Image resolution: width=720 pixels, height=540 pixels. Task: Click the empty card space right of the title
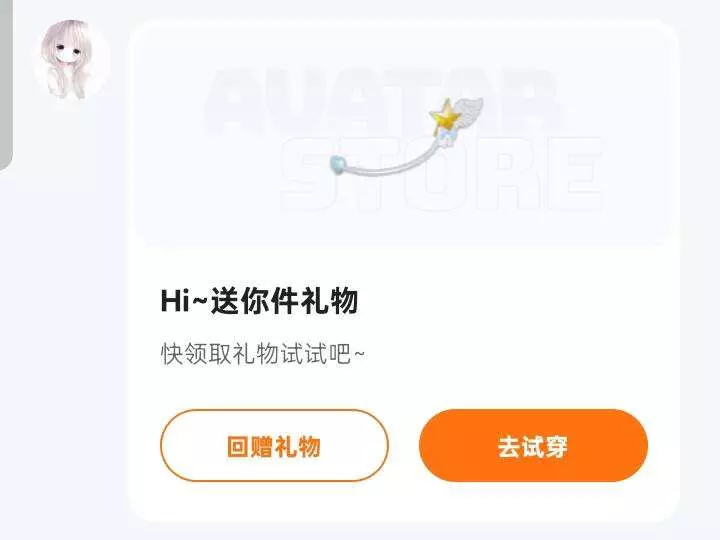click(514, 301)
